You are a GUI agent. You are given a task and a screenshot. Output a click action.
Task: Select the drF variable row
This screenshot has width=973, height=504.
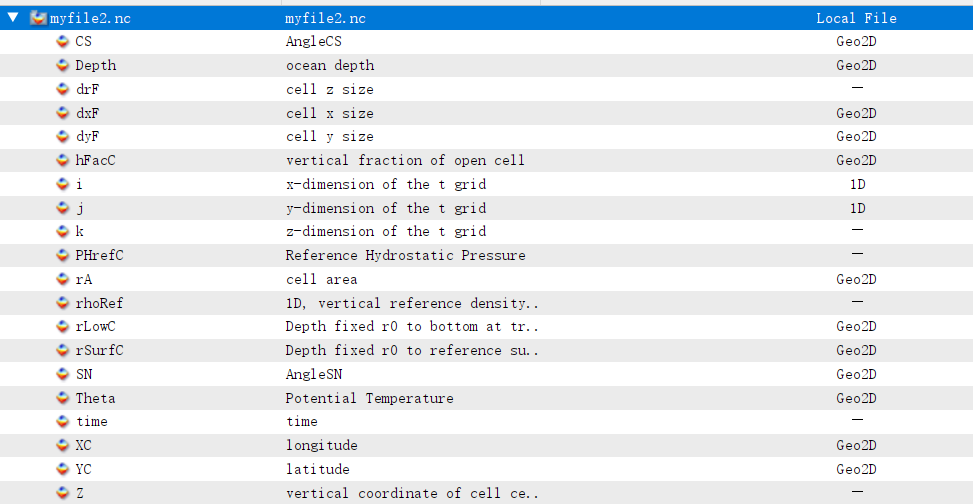click(x=86, y=90)
